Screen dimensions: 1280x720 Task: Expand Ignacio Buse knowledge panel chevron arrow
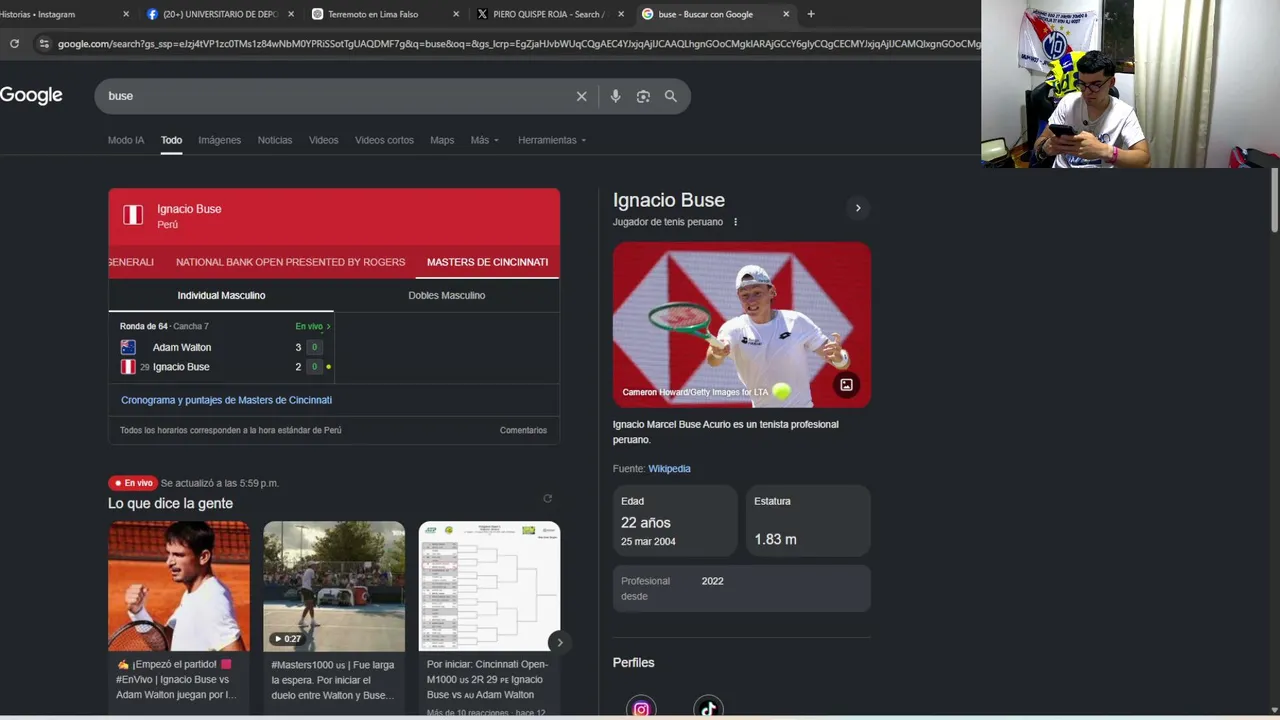tap(857, 208)
